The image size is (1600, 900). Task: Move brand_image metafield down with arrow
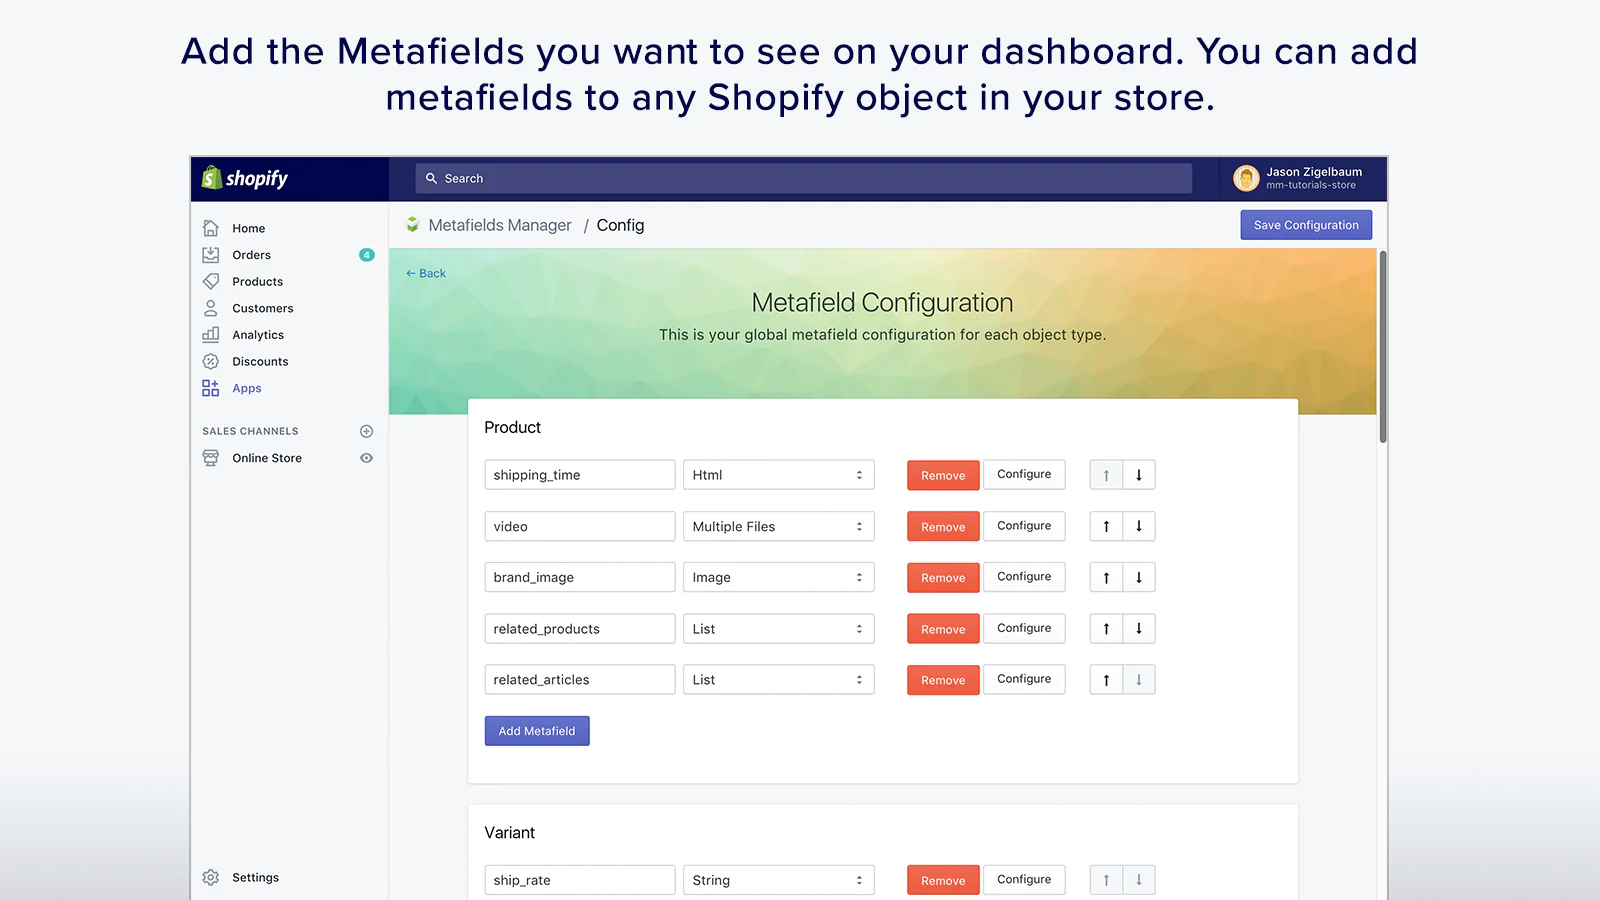pyautogui.click(x=1139, y=577)
